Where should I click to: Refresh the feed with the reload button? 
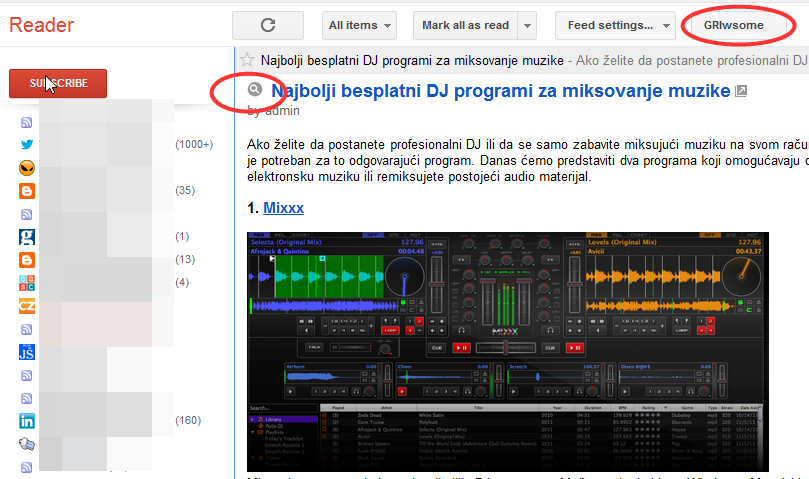[x=268, y=25]
